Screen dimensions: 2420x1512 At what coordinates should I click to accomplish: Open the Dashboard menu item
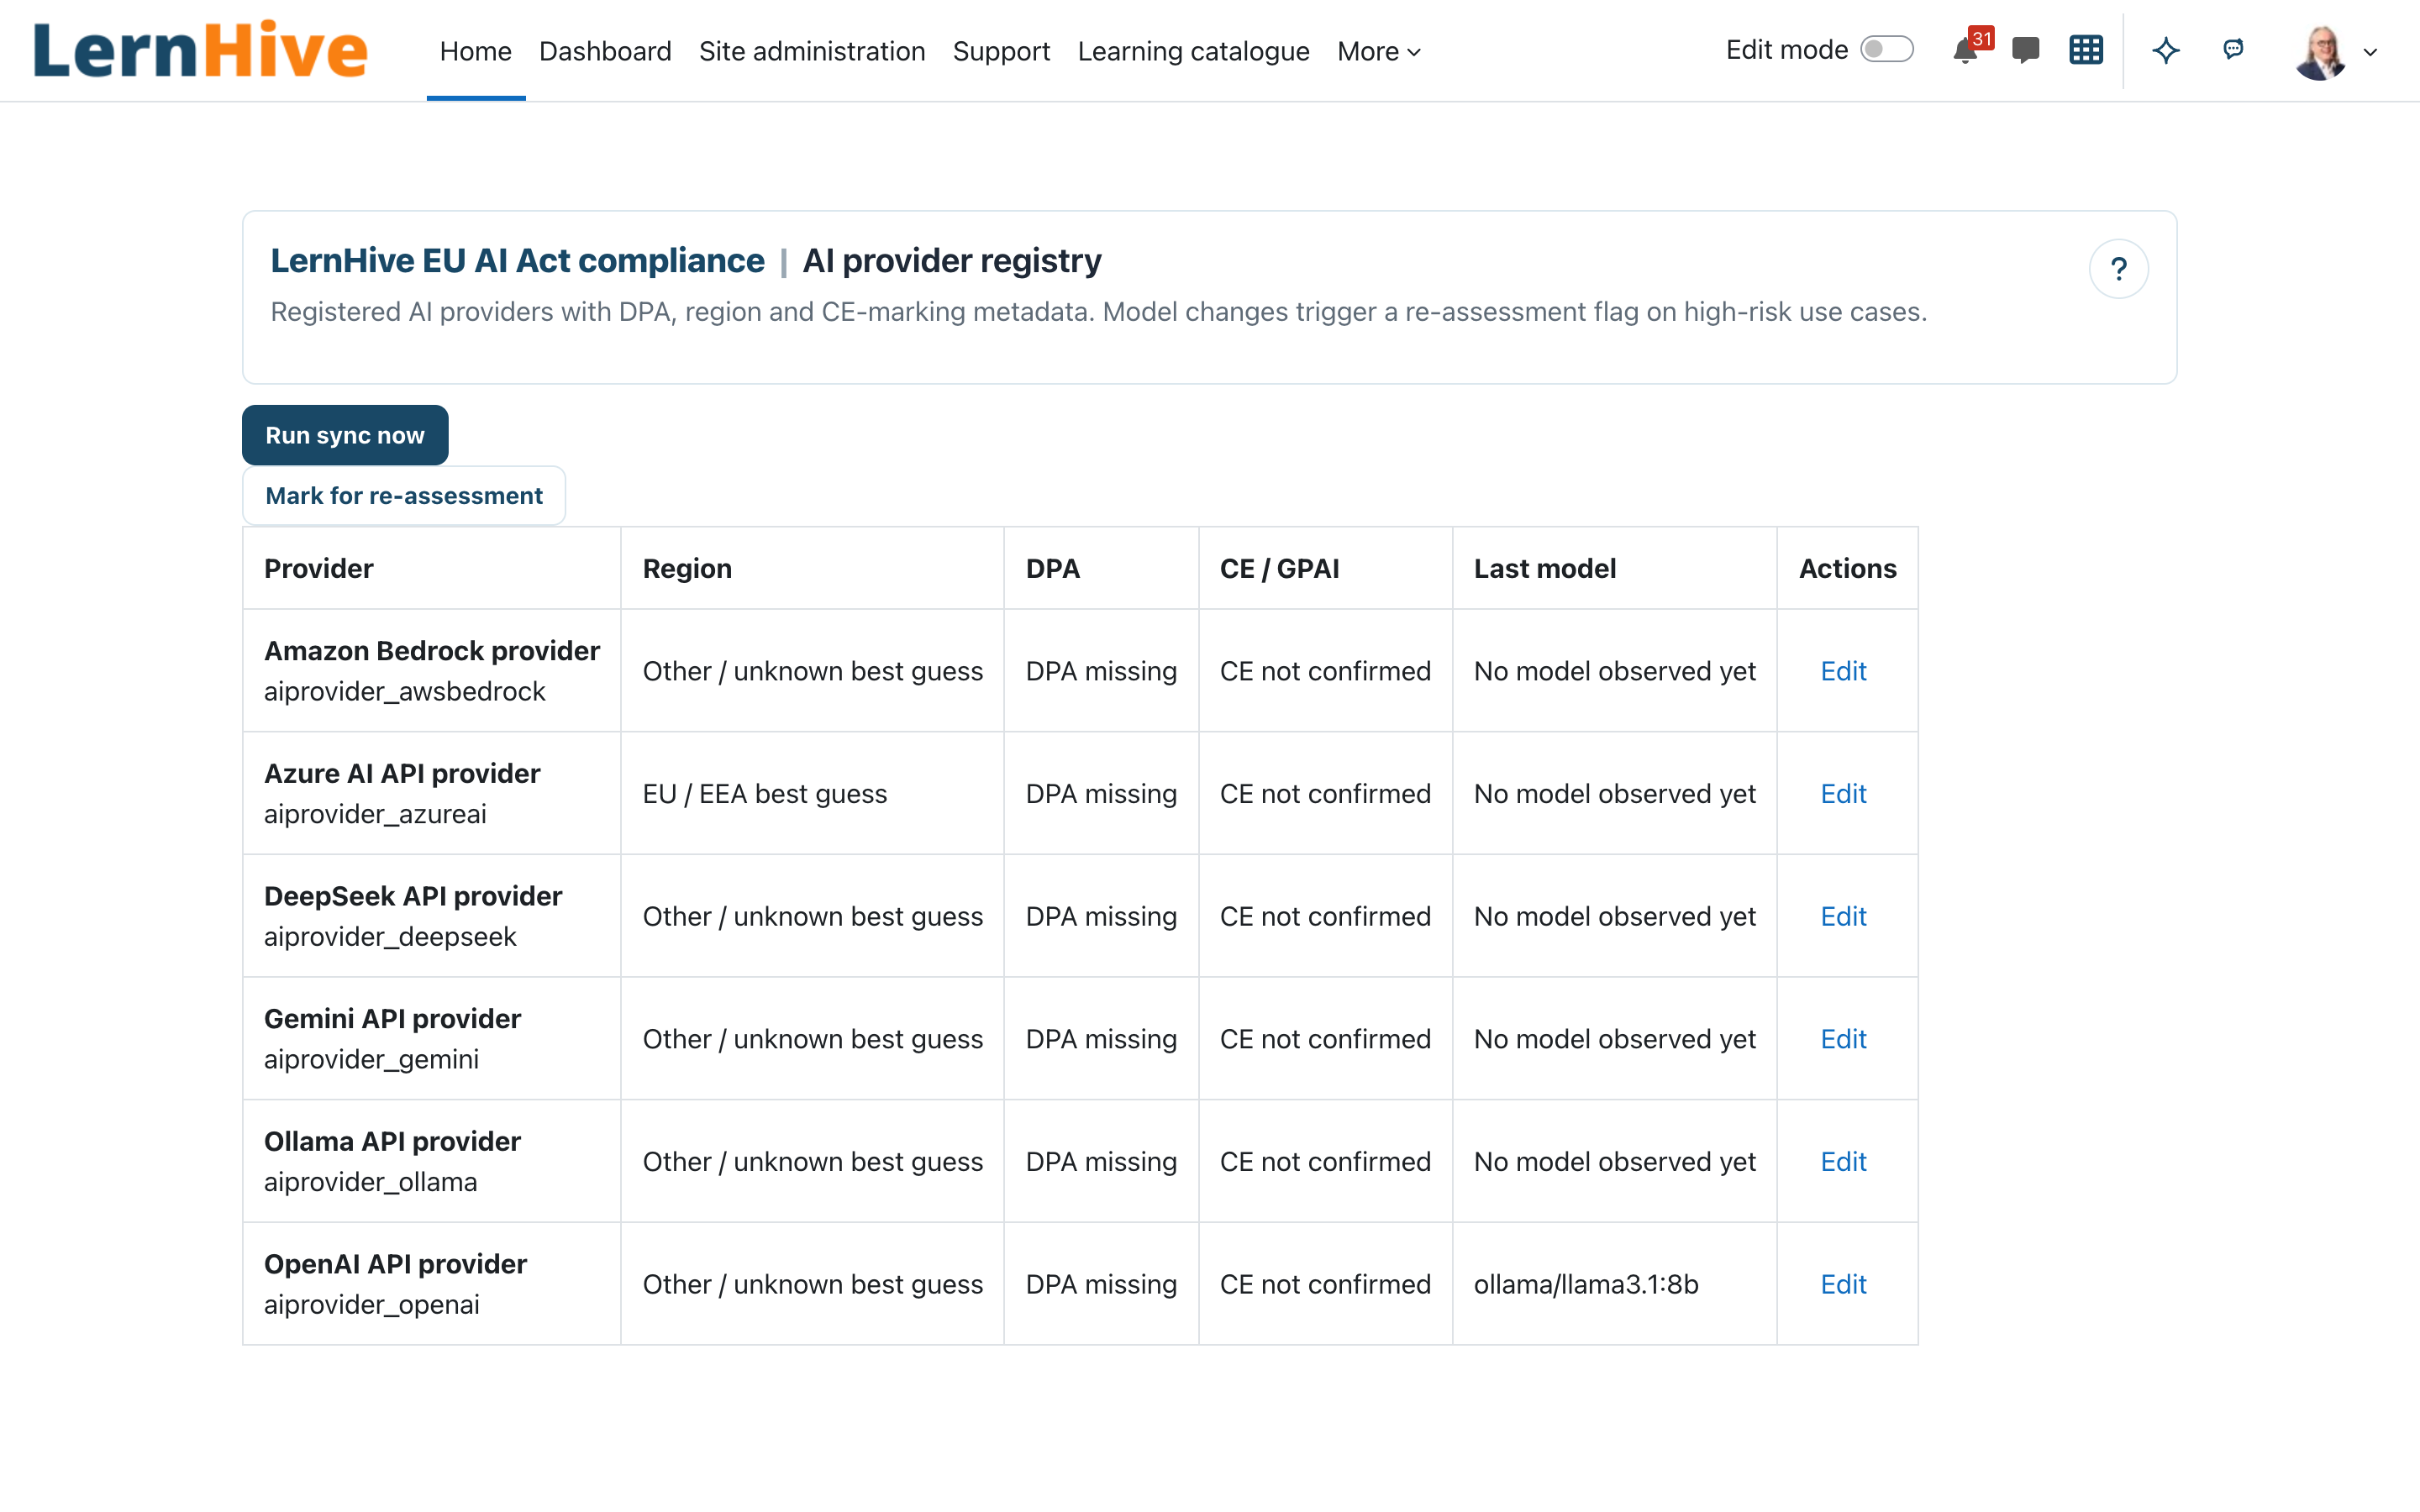[605, 51]
